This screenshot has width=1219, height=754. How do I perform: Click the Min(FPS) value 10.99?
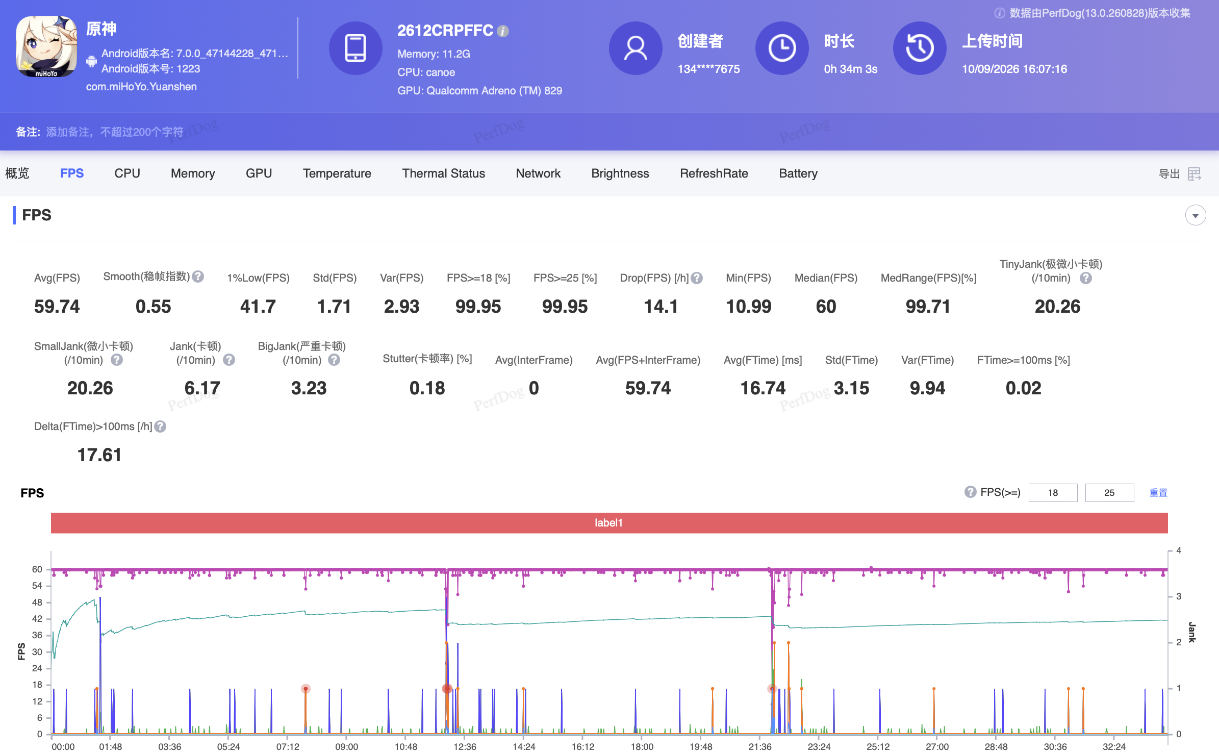coord(749,306)
